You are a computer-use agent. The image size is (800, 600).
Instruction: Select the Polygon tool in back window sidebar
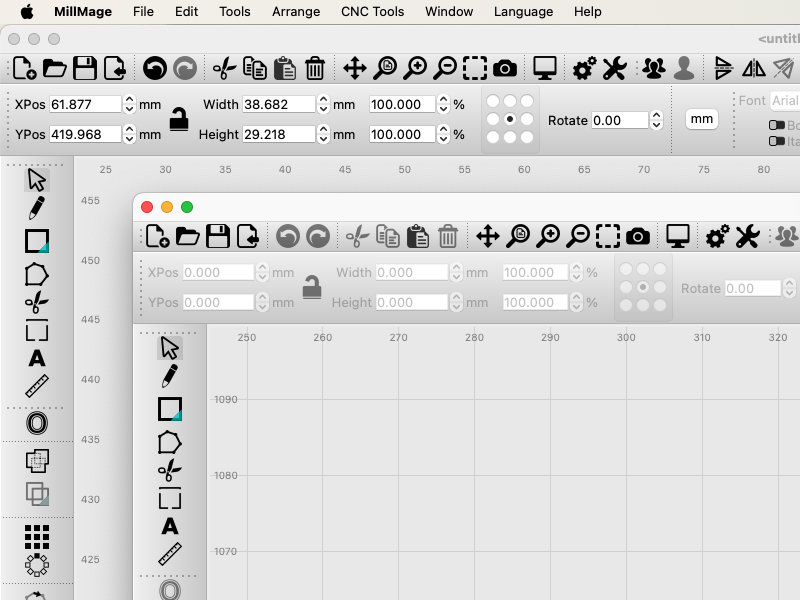click(x=37, y=273)
